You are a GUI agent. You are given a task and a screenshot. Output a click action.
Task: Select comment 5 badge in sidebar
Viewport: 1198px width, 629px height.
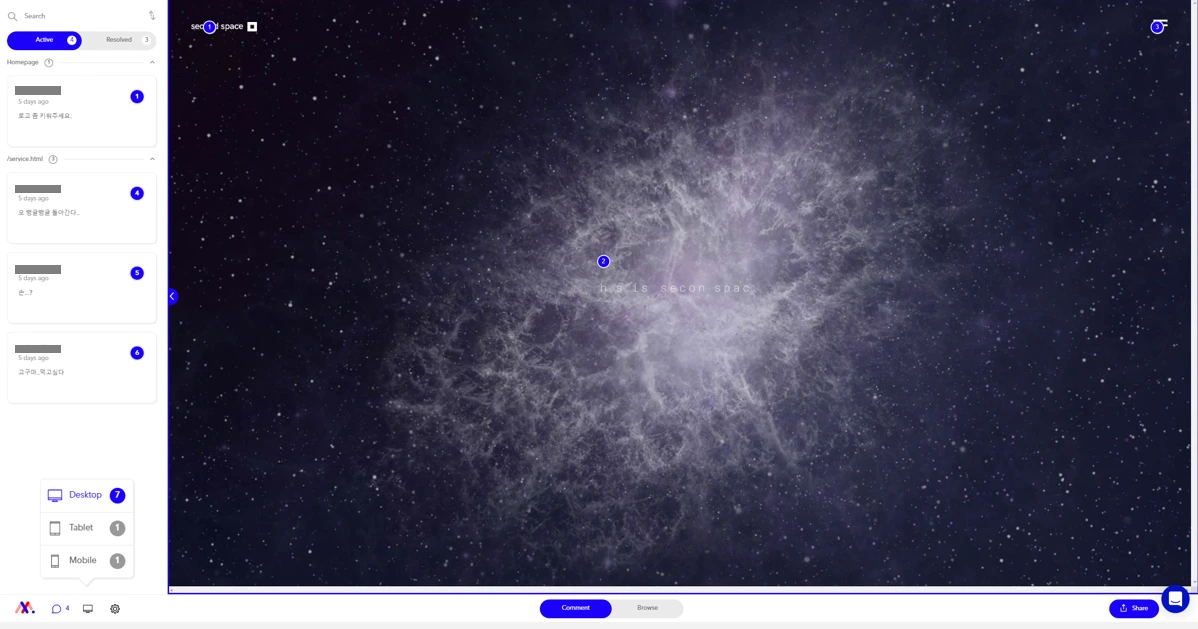click(137, 273)
